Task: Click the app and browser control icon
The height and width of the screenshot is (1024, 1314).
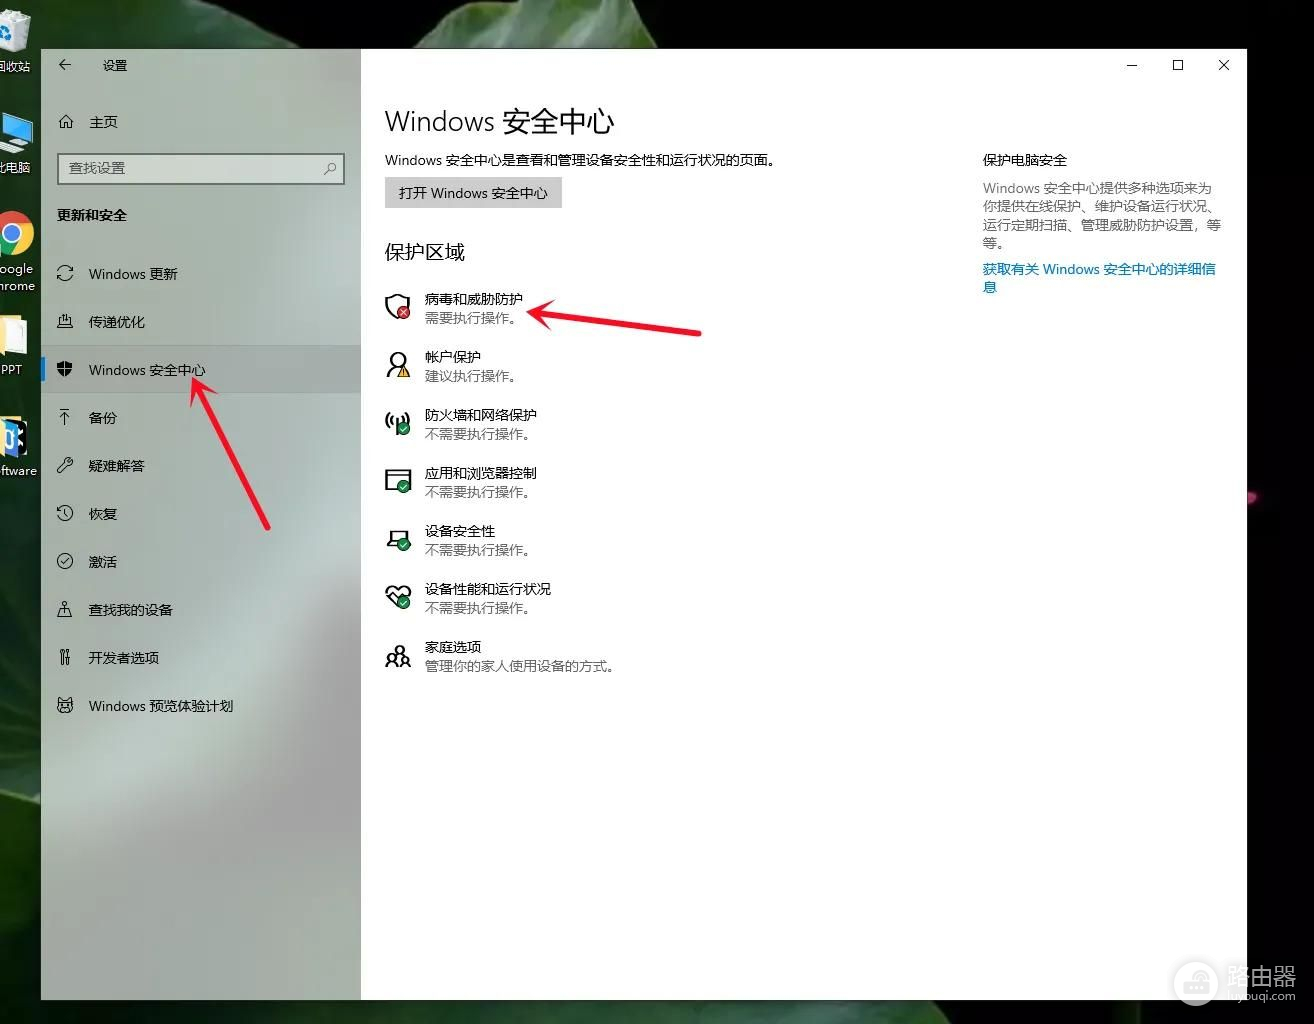Action: point(398,481)
